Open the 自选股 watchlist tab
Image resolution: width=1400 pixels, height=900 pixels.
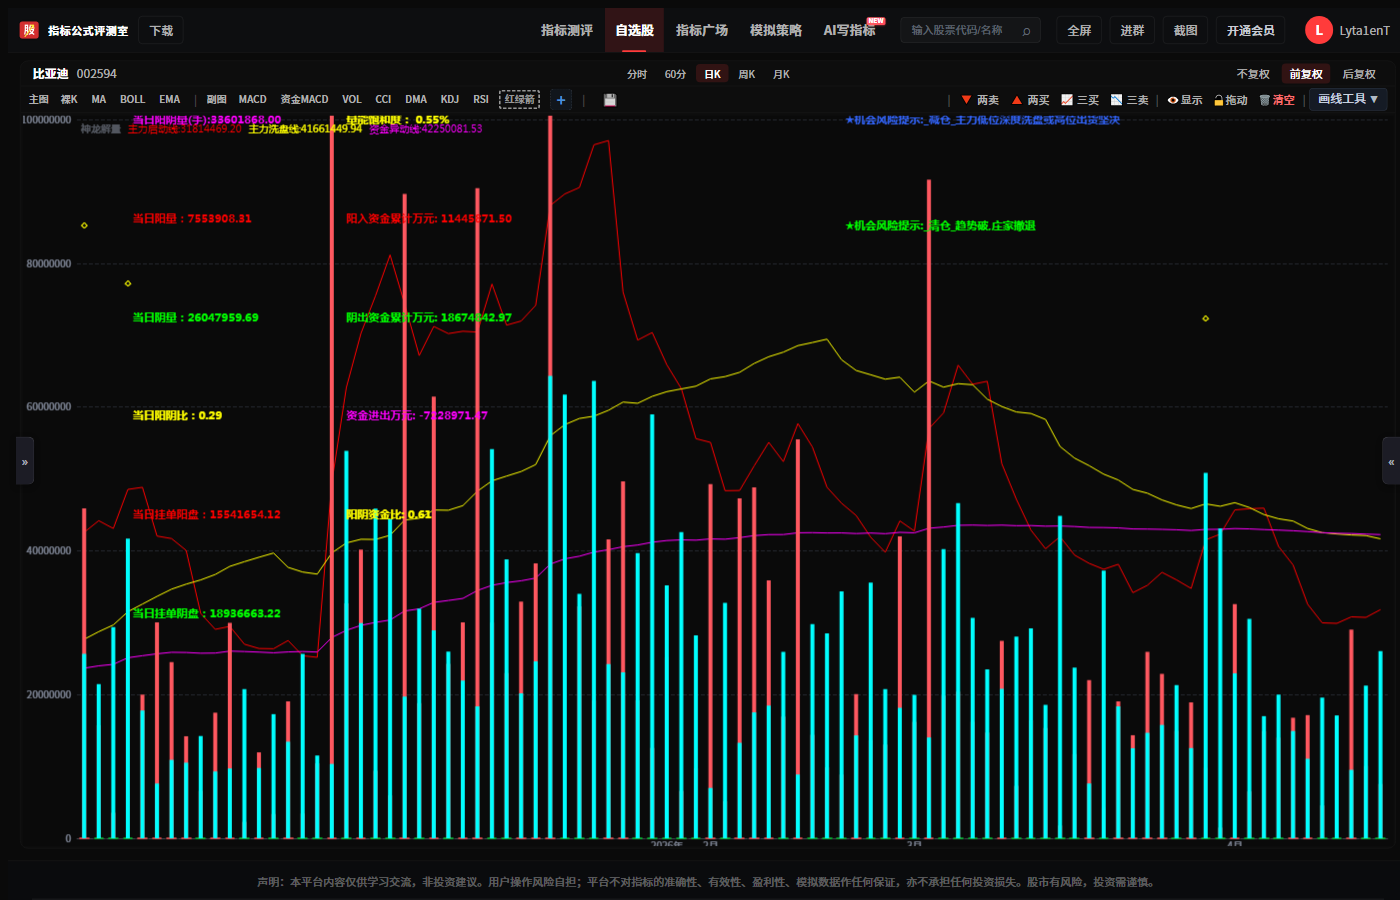point(634,30)
